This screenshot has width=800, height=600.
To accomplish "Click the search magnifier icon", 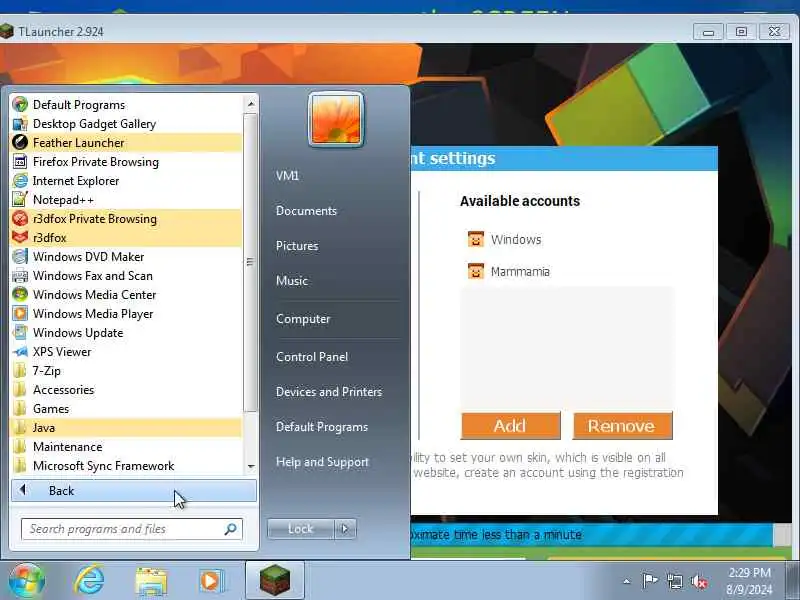I will (231, 529).
